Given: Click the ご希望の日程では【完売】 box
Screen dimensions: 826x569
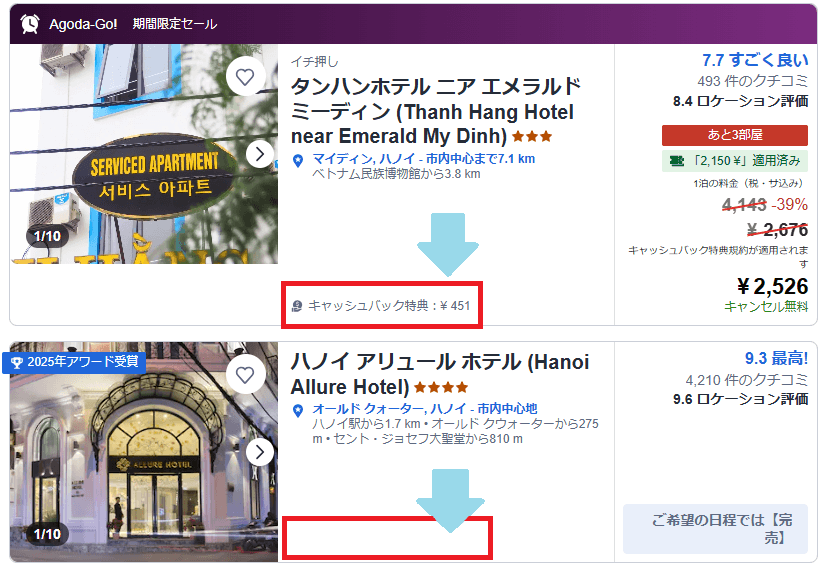Looking at the screenshot, I should coord(715,528).
